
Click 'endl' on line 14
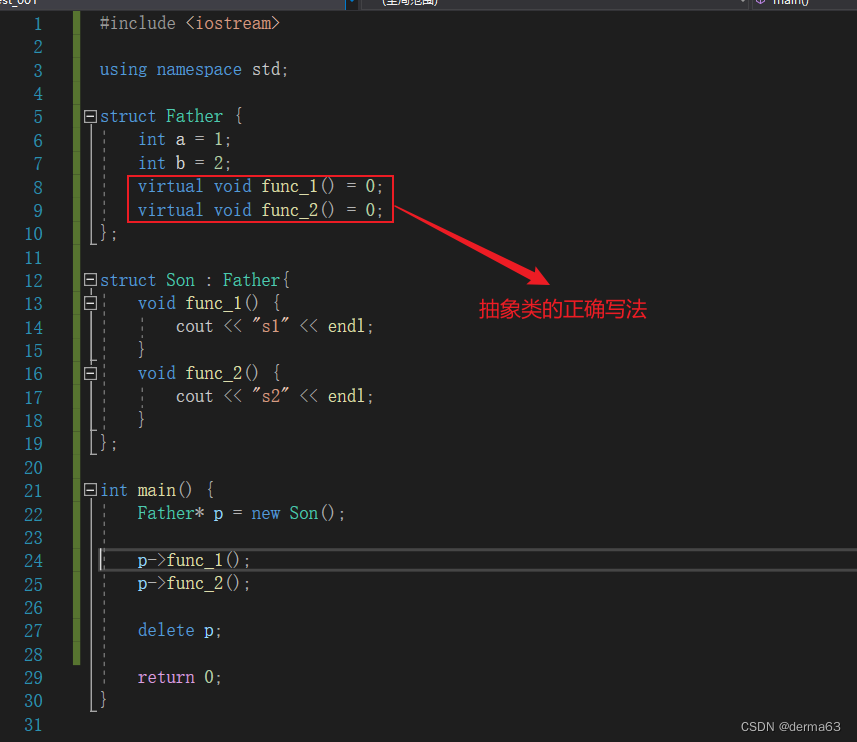click(346, 326)
